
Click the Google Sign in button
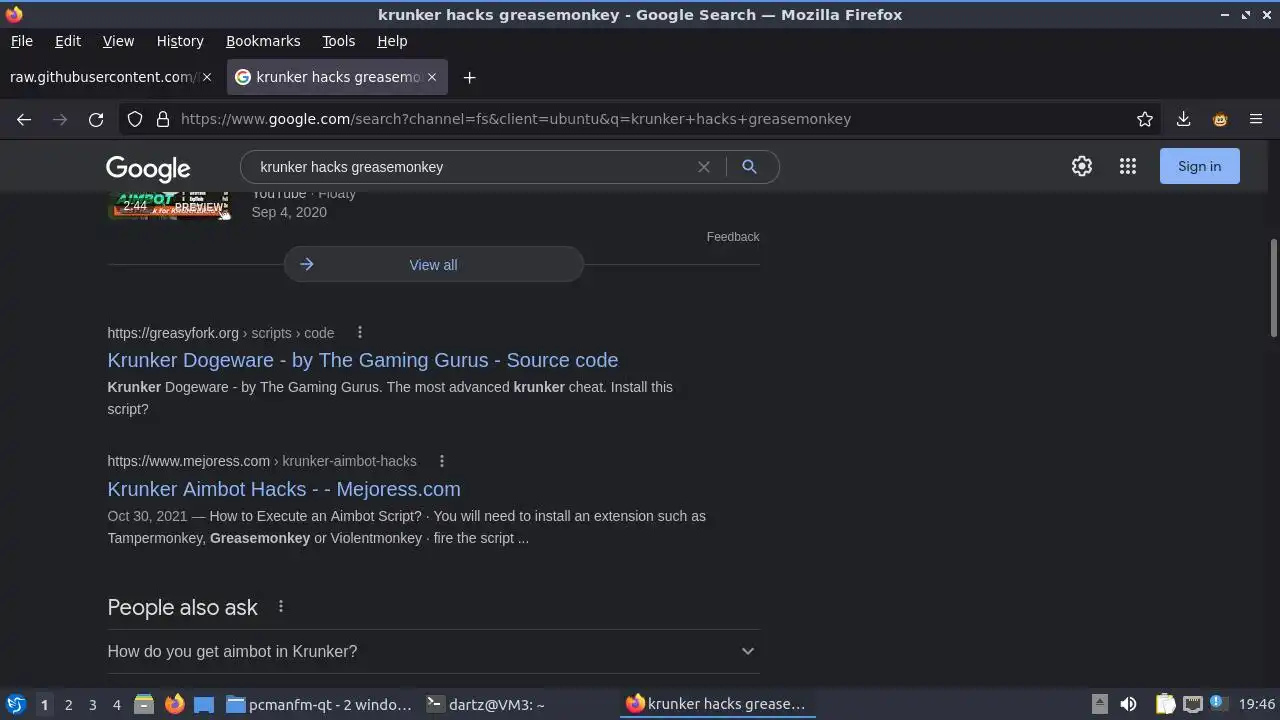pos(1199,166)
